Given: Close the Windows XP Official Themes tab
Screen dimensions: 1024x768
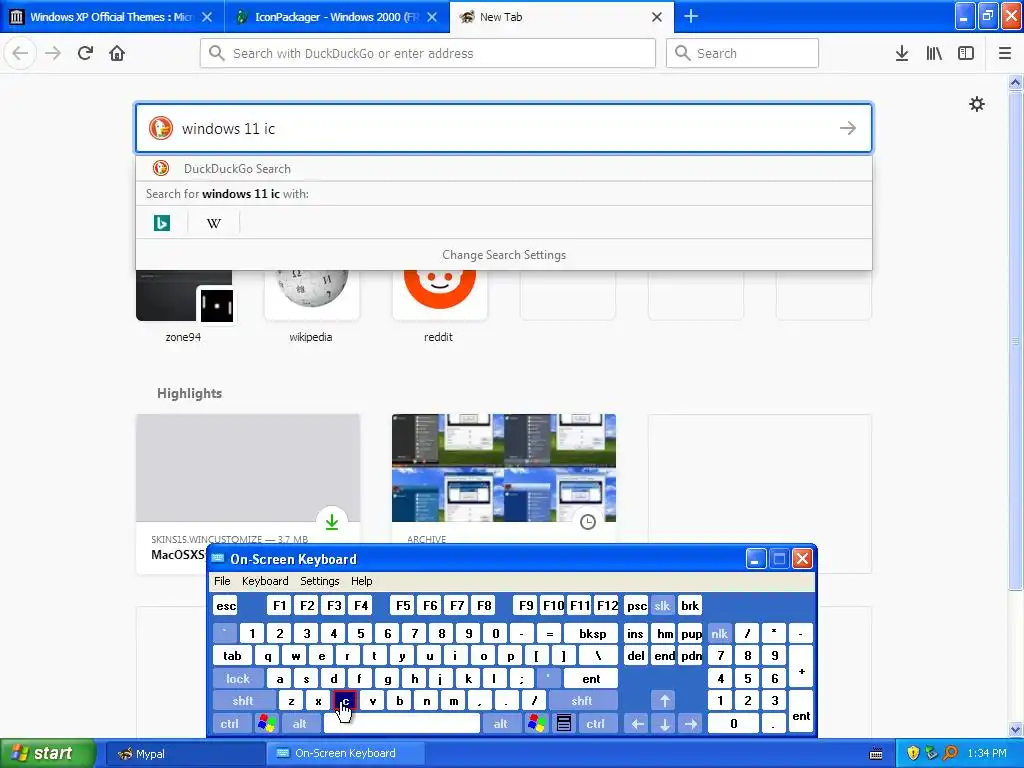Looking at the screenshot, I should 207,17.
